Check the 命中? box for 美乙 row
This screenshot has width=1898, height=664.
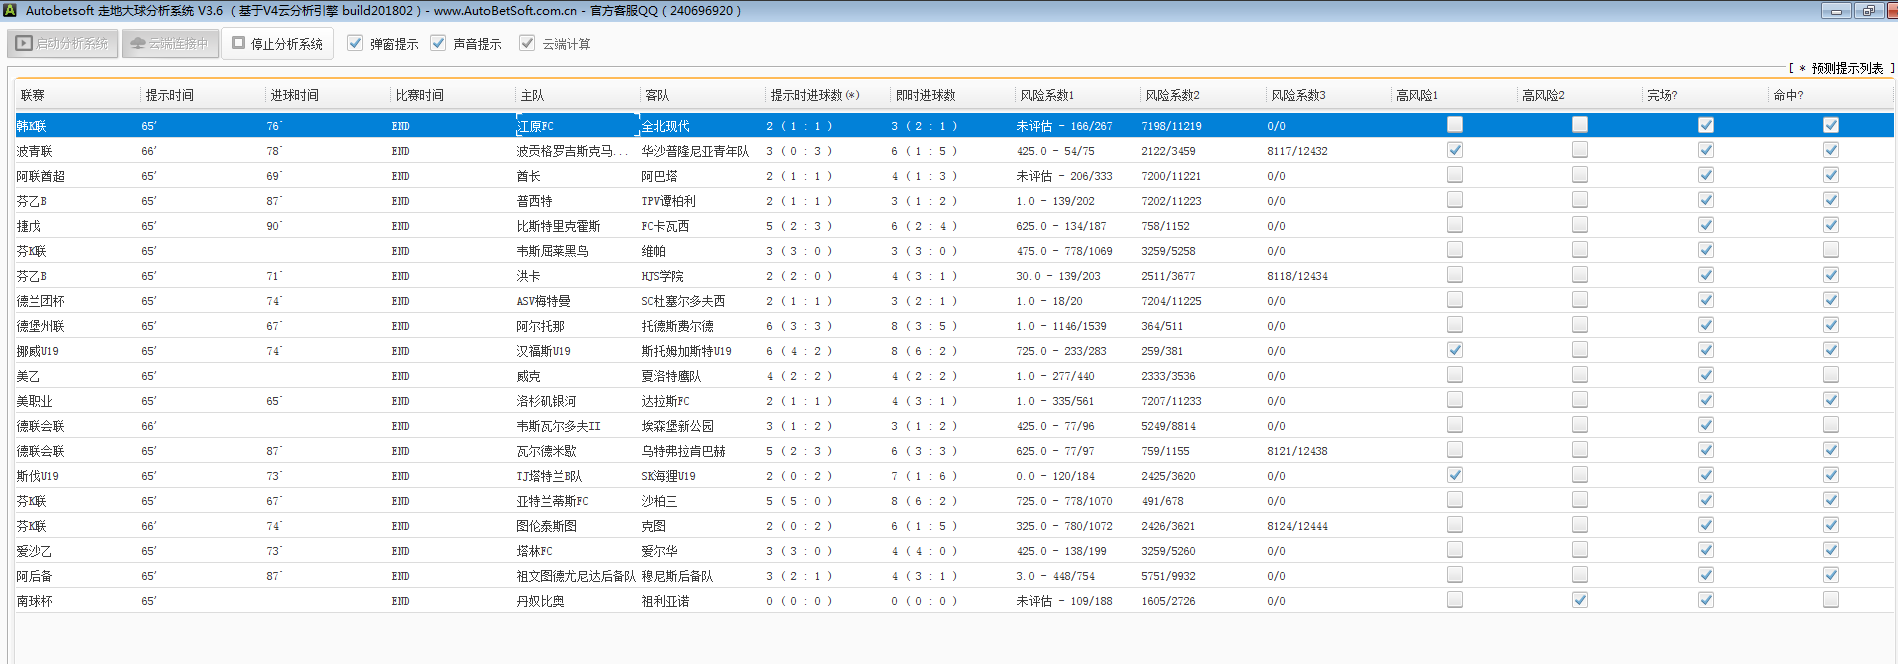[x=1830, y=375]
